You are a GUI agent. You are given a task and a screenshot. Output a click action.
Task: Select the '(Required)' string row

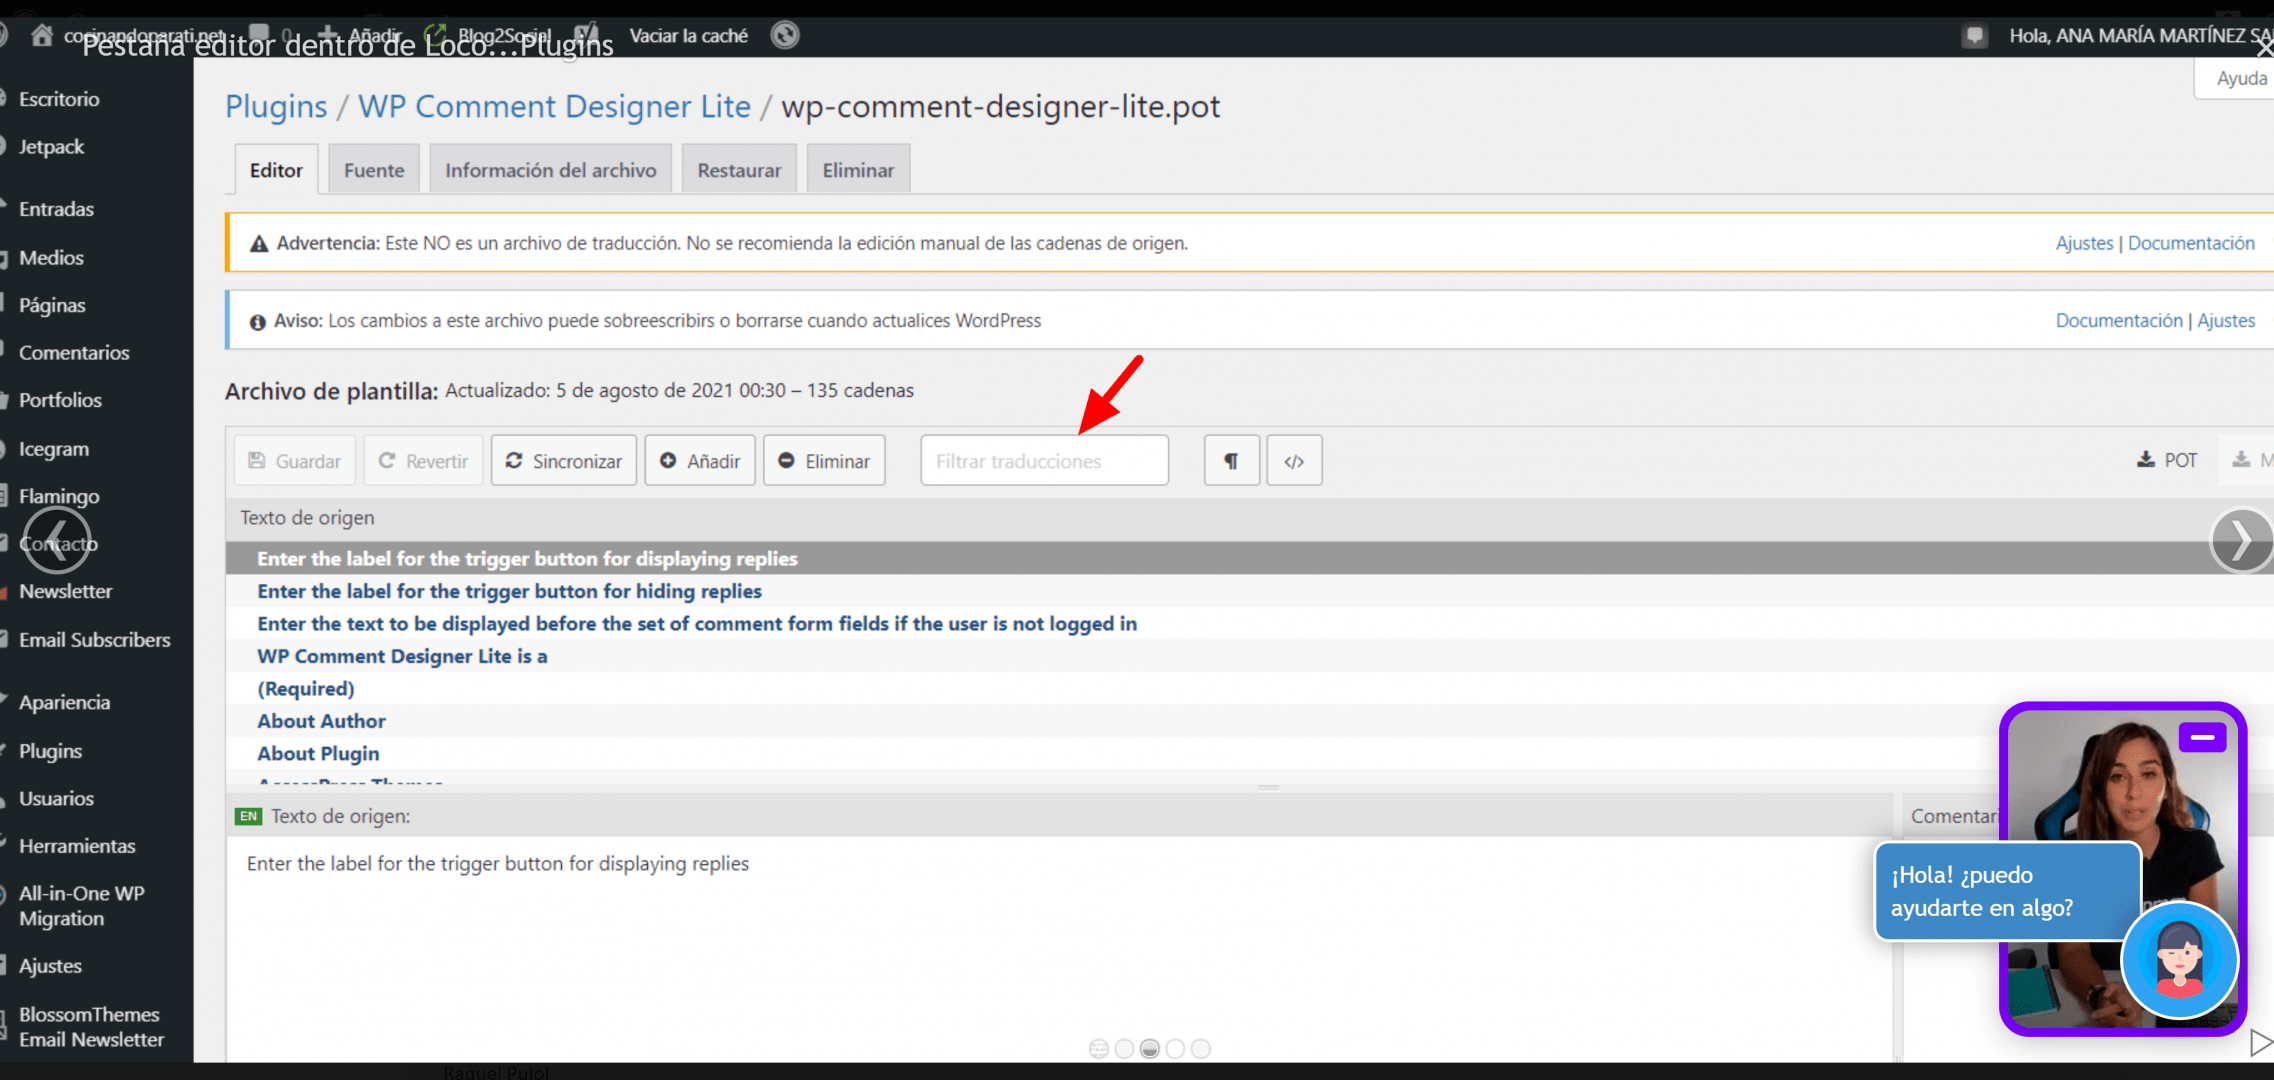(x=1248, y=688)
